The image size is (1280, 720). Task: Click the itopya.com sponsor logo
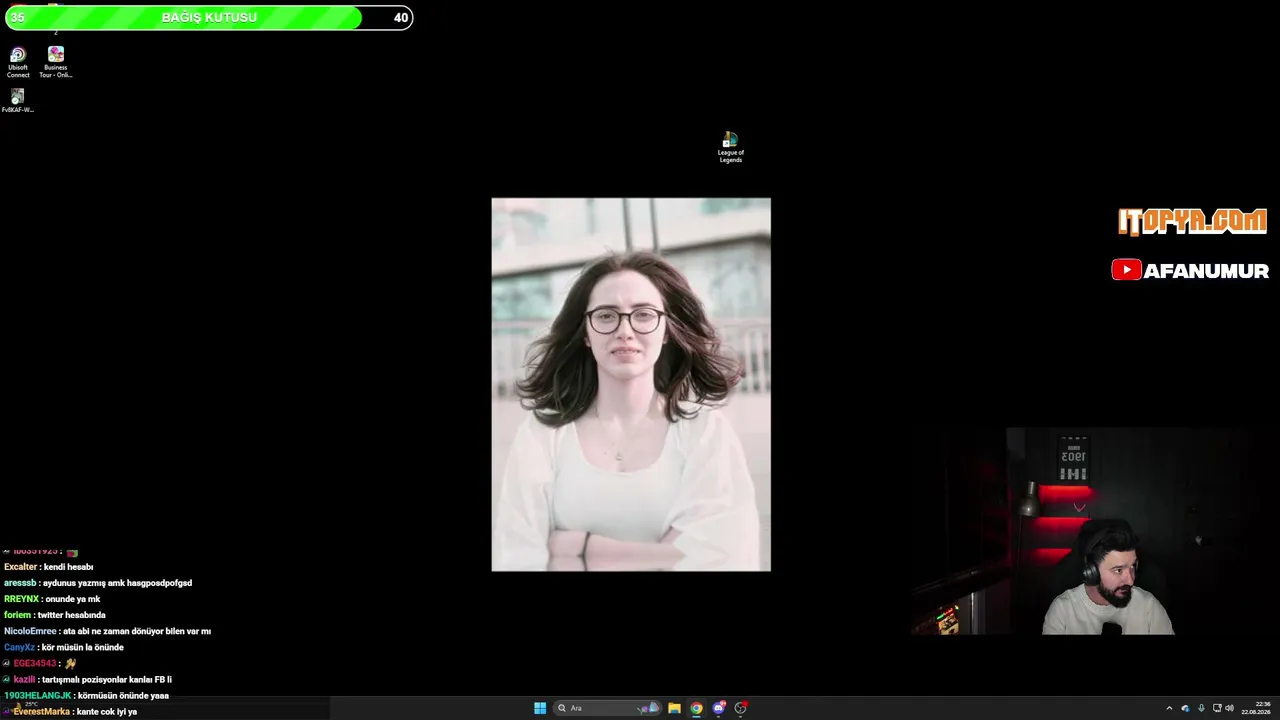(x=1192, y=222)
